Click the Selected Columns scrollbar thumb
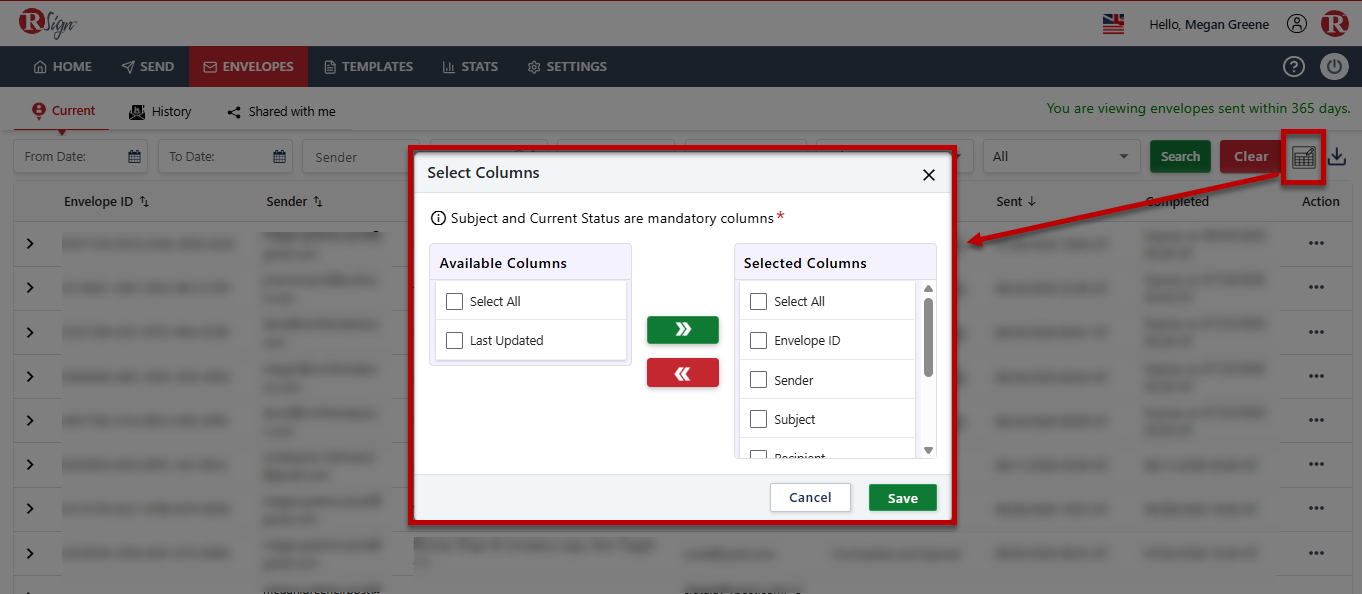The height and width of the screenshot is (594, 1362). [928, 337]
